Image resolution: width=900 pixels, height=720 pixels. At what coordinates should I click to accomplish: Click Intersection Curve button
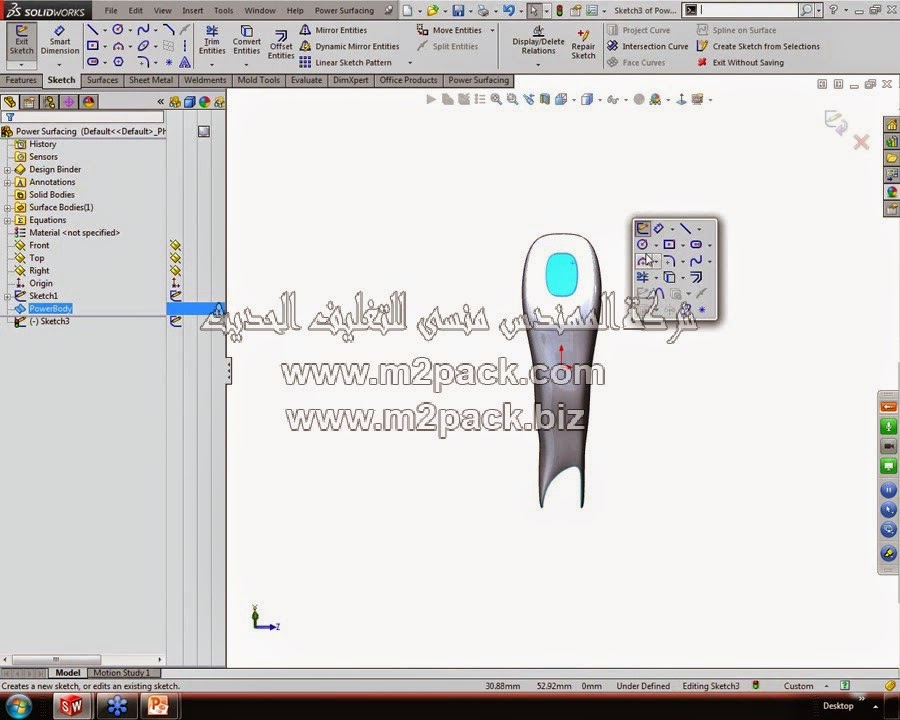pos(647,46)
